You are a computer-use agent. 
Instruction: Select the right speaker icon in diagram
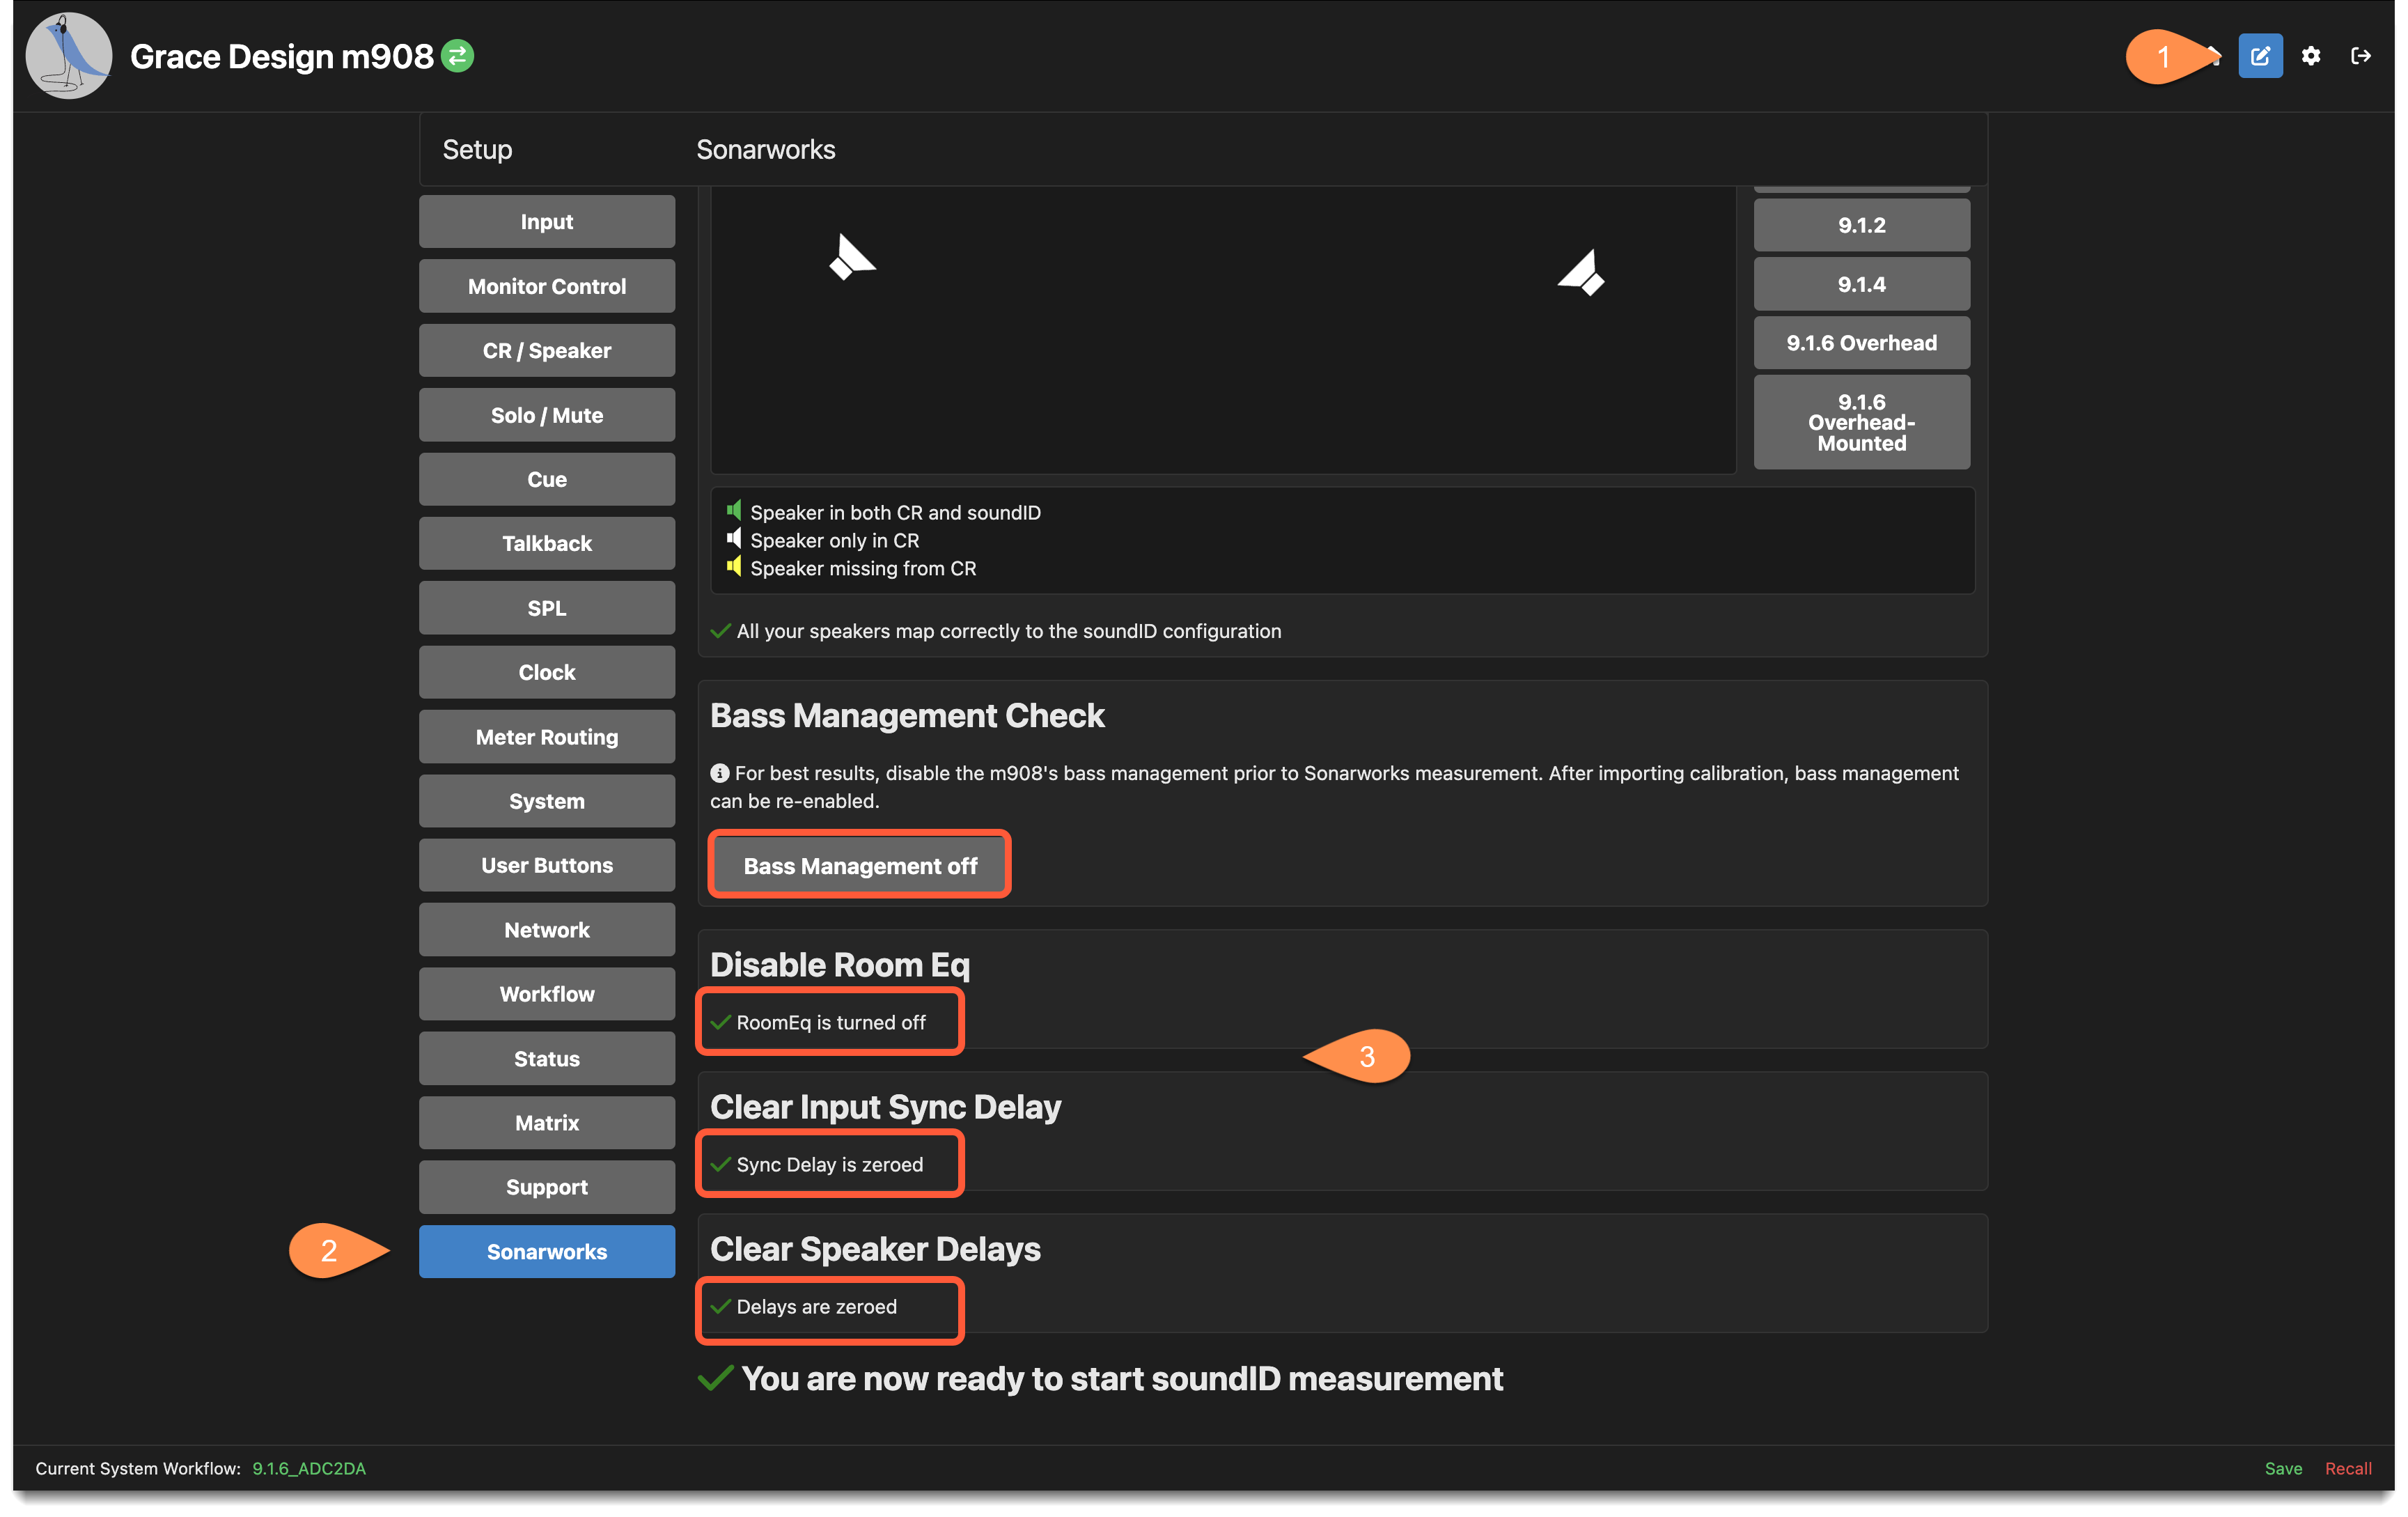coord(1581,273)
